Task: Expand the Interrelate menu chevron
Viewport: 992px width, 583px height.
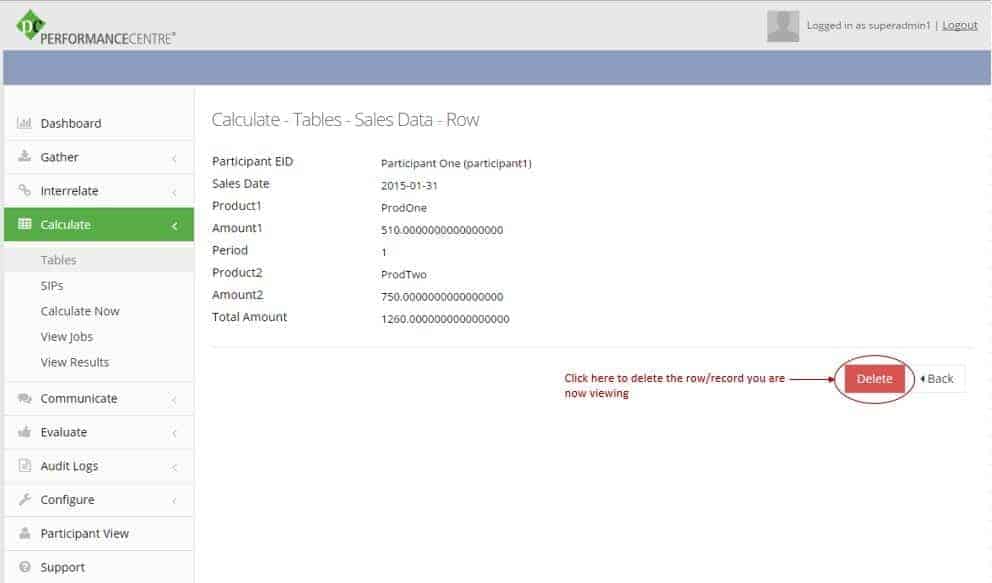Action: [175, 192]
